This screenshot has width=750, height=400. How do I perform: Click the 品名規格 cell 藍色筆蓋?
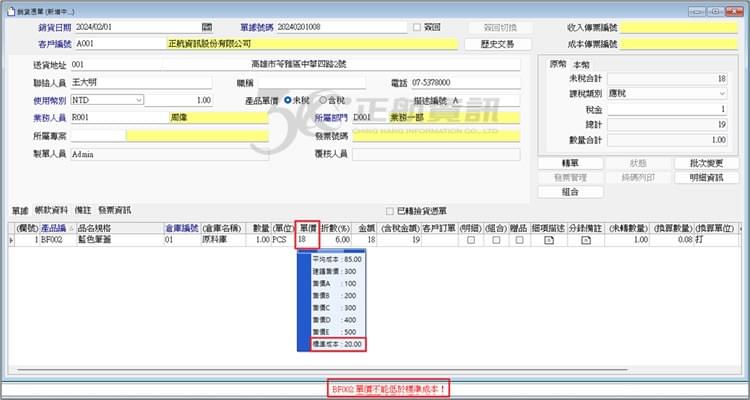[x=119, y=240]
